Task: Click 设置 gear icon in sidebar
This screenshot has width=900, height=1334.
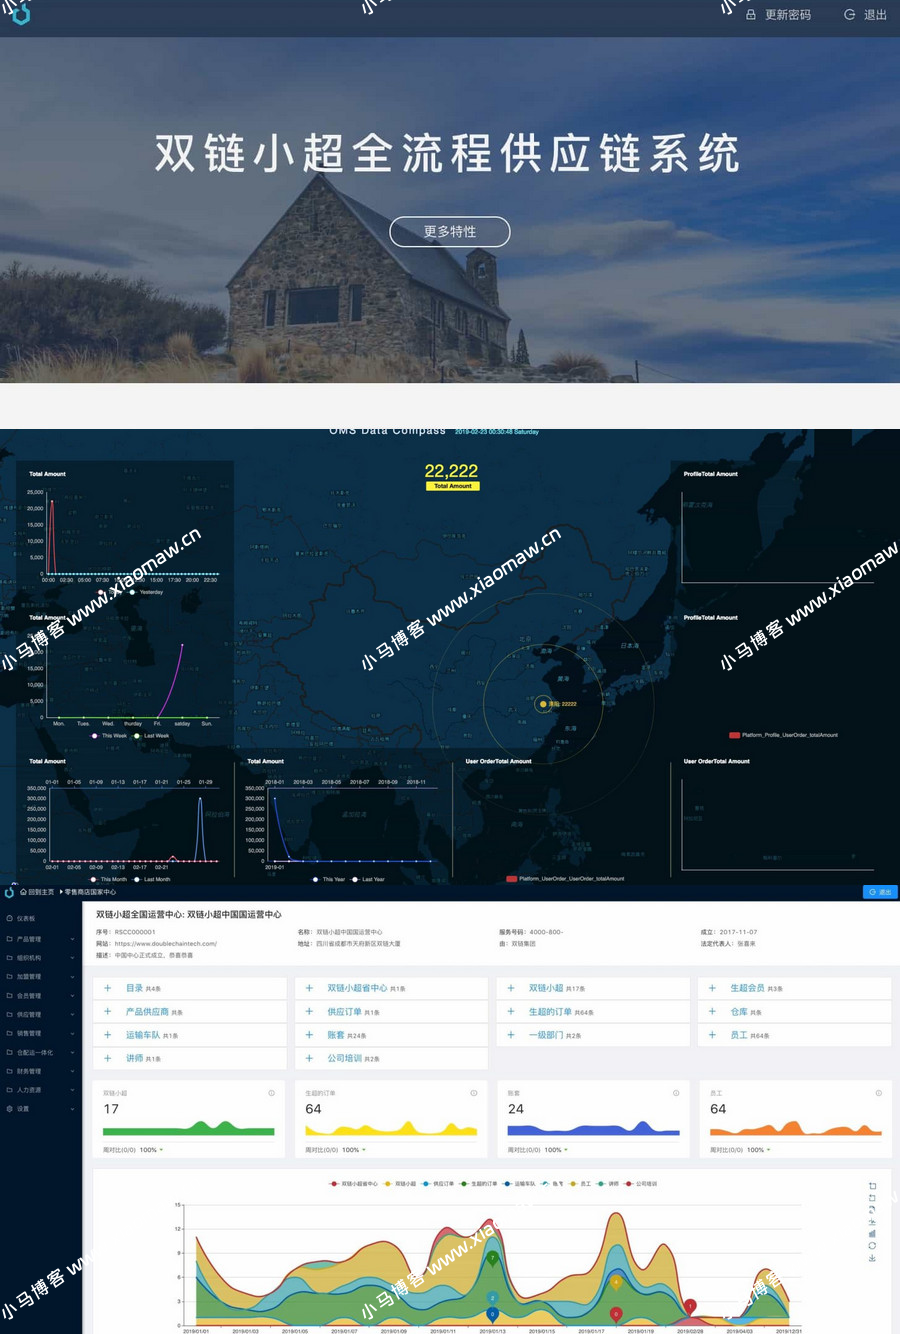Action: pos(10,1109)
